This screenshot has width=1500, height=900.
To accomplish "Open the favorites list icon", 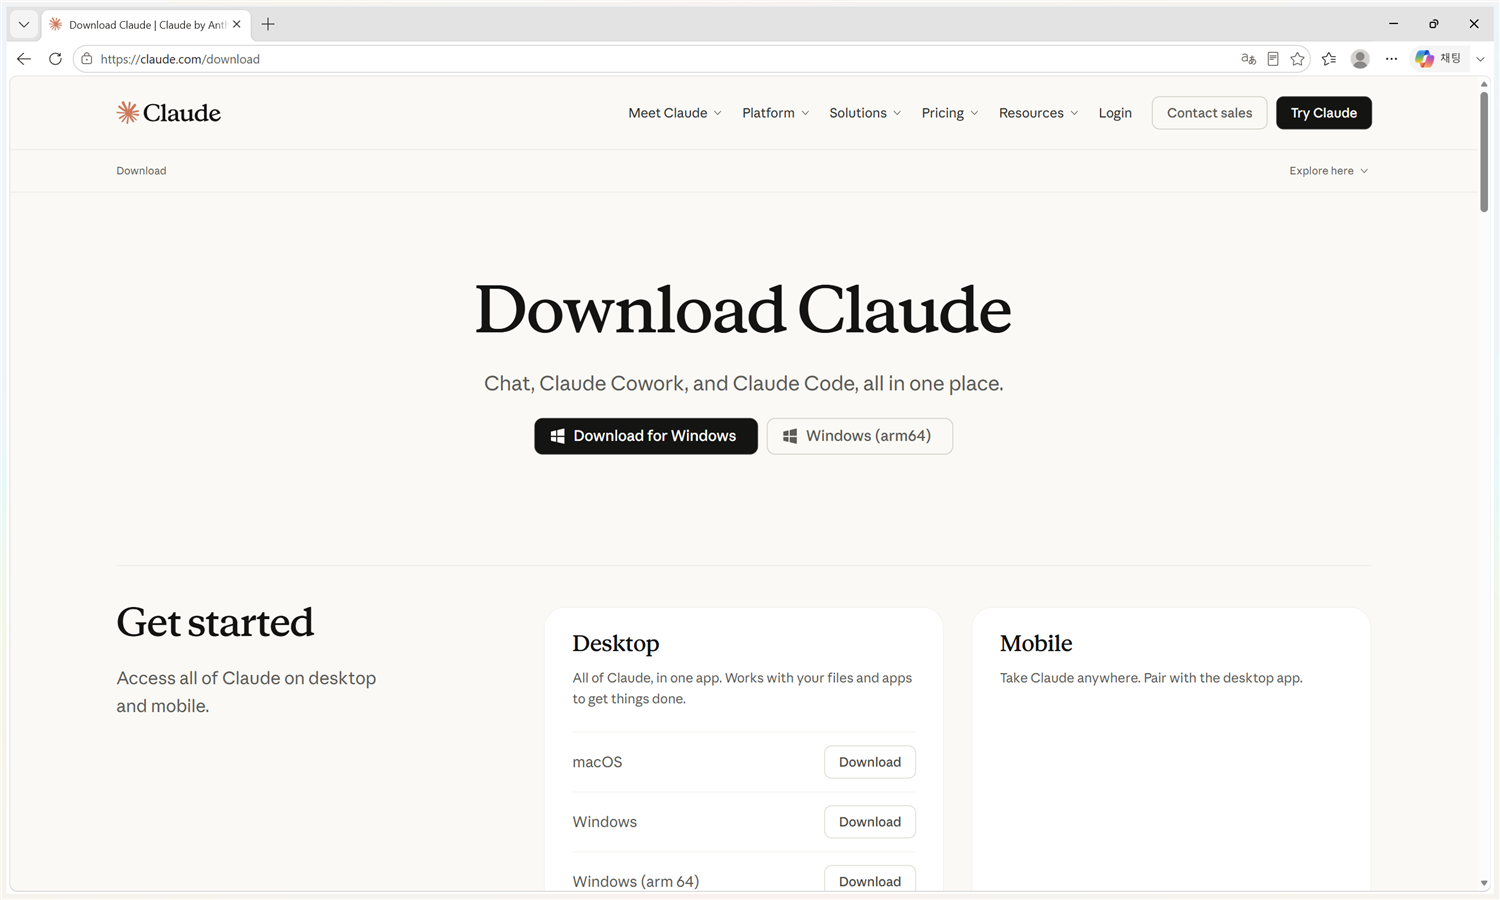I will pyautogui.click(x=1329, y=59).
